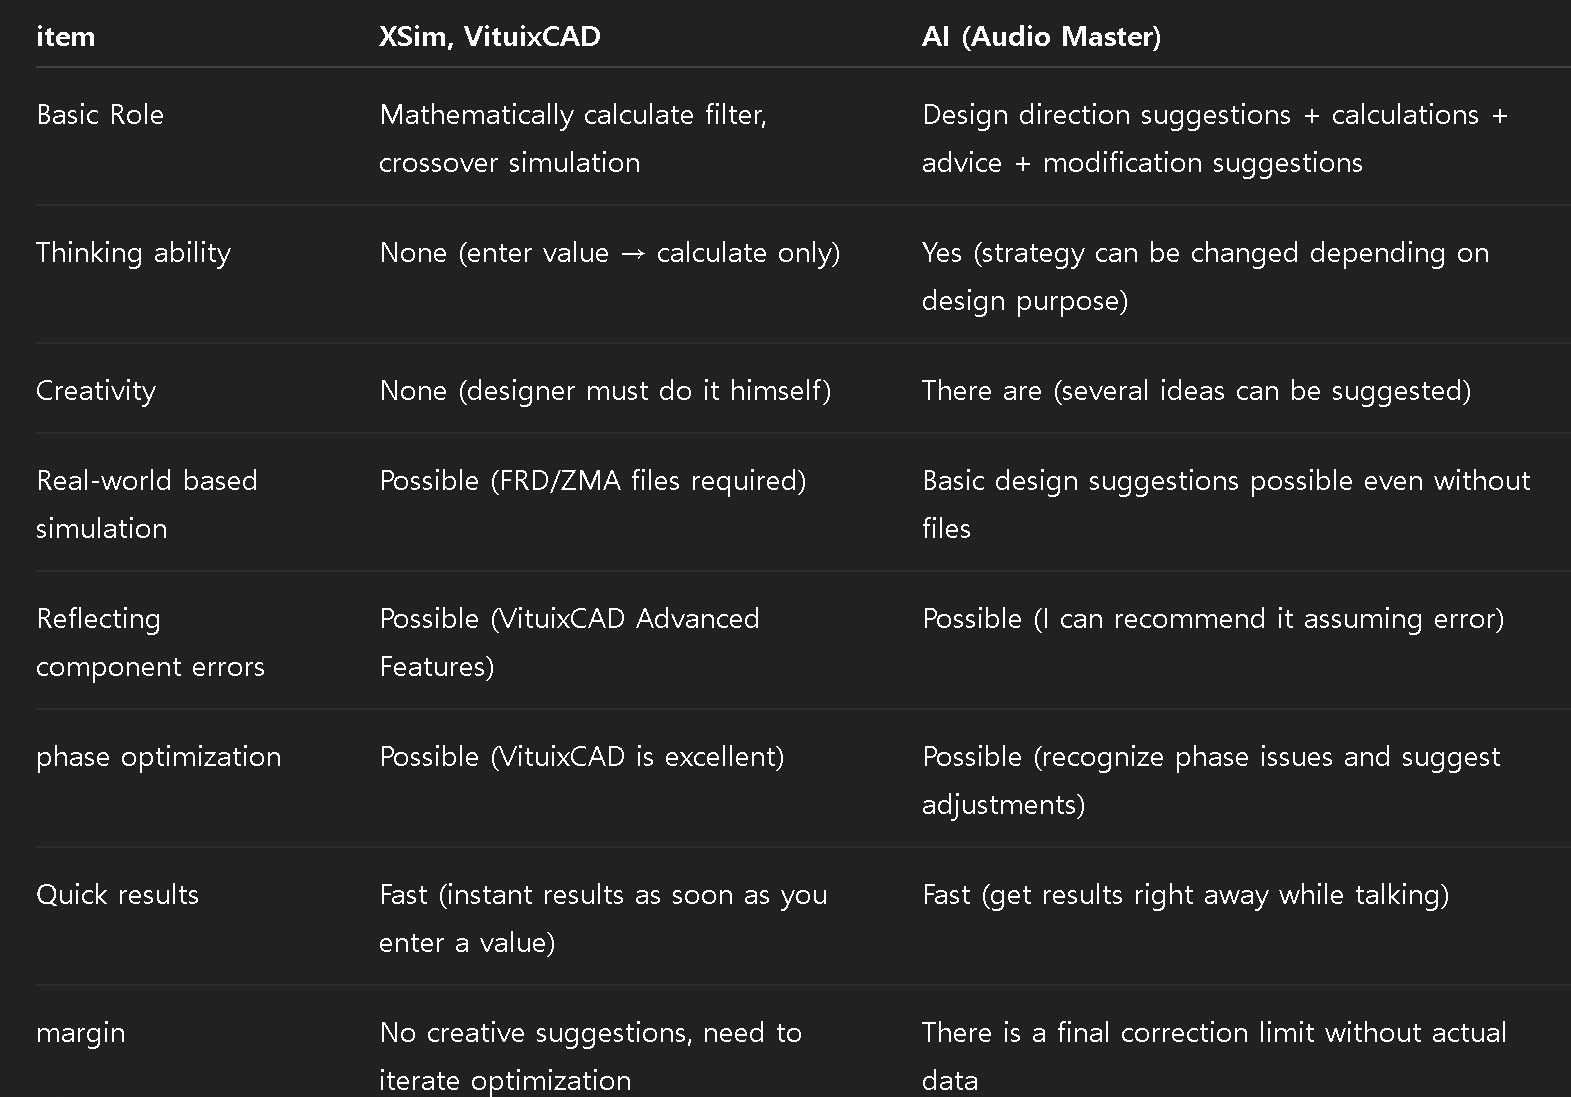The height and width of the screenshot is (1097, 1571).
Task: Click 'Real-world based simulation' row label
Action: tap(147, 504)
